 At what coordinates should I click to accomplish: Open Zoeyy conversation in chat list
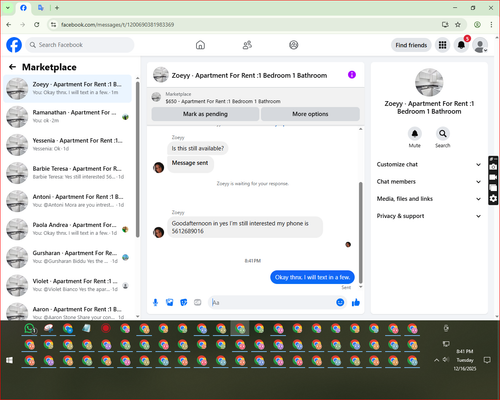68,89
